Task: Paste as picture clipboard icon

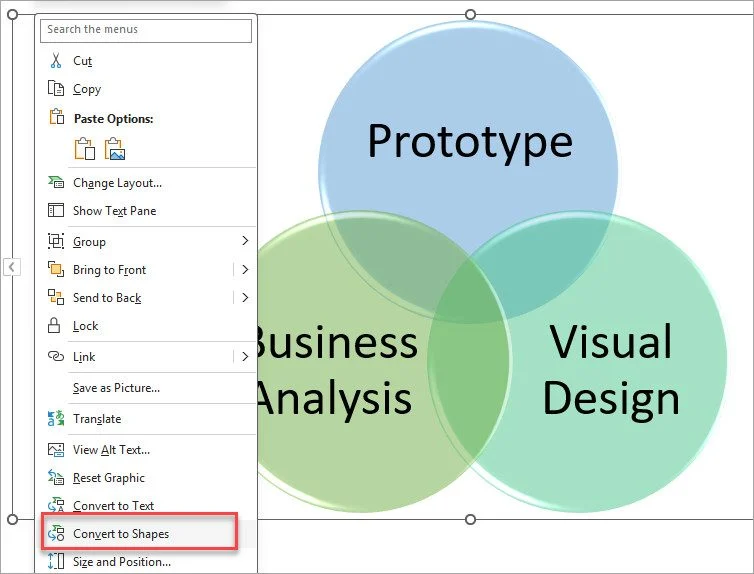Action: click(115, 149)
